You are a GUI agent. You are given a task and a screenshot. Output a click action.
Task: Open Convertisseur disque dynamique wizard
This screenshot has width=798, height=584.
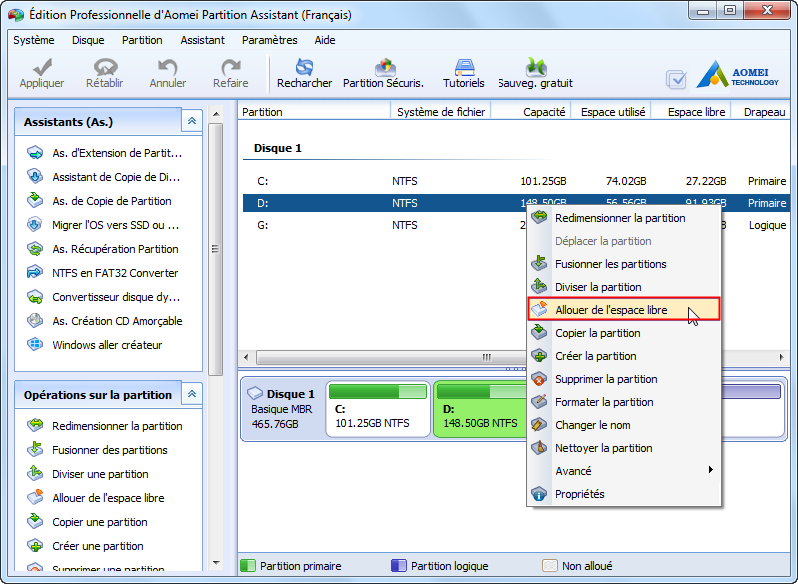click(104, 297)
